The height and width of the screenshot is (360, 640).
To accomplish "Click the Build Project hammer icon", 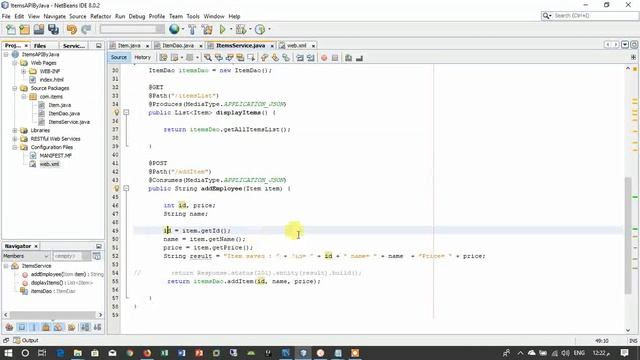I will (192, 29).
